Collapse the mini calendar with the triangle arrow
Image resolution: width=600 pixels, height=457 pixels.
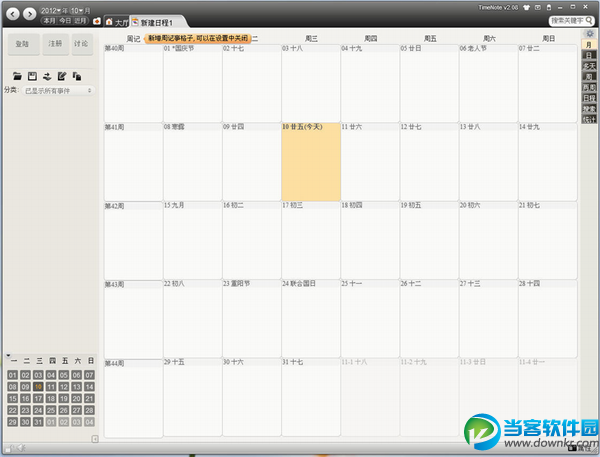[x=8, y=355]
